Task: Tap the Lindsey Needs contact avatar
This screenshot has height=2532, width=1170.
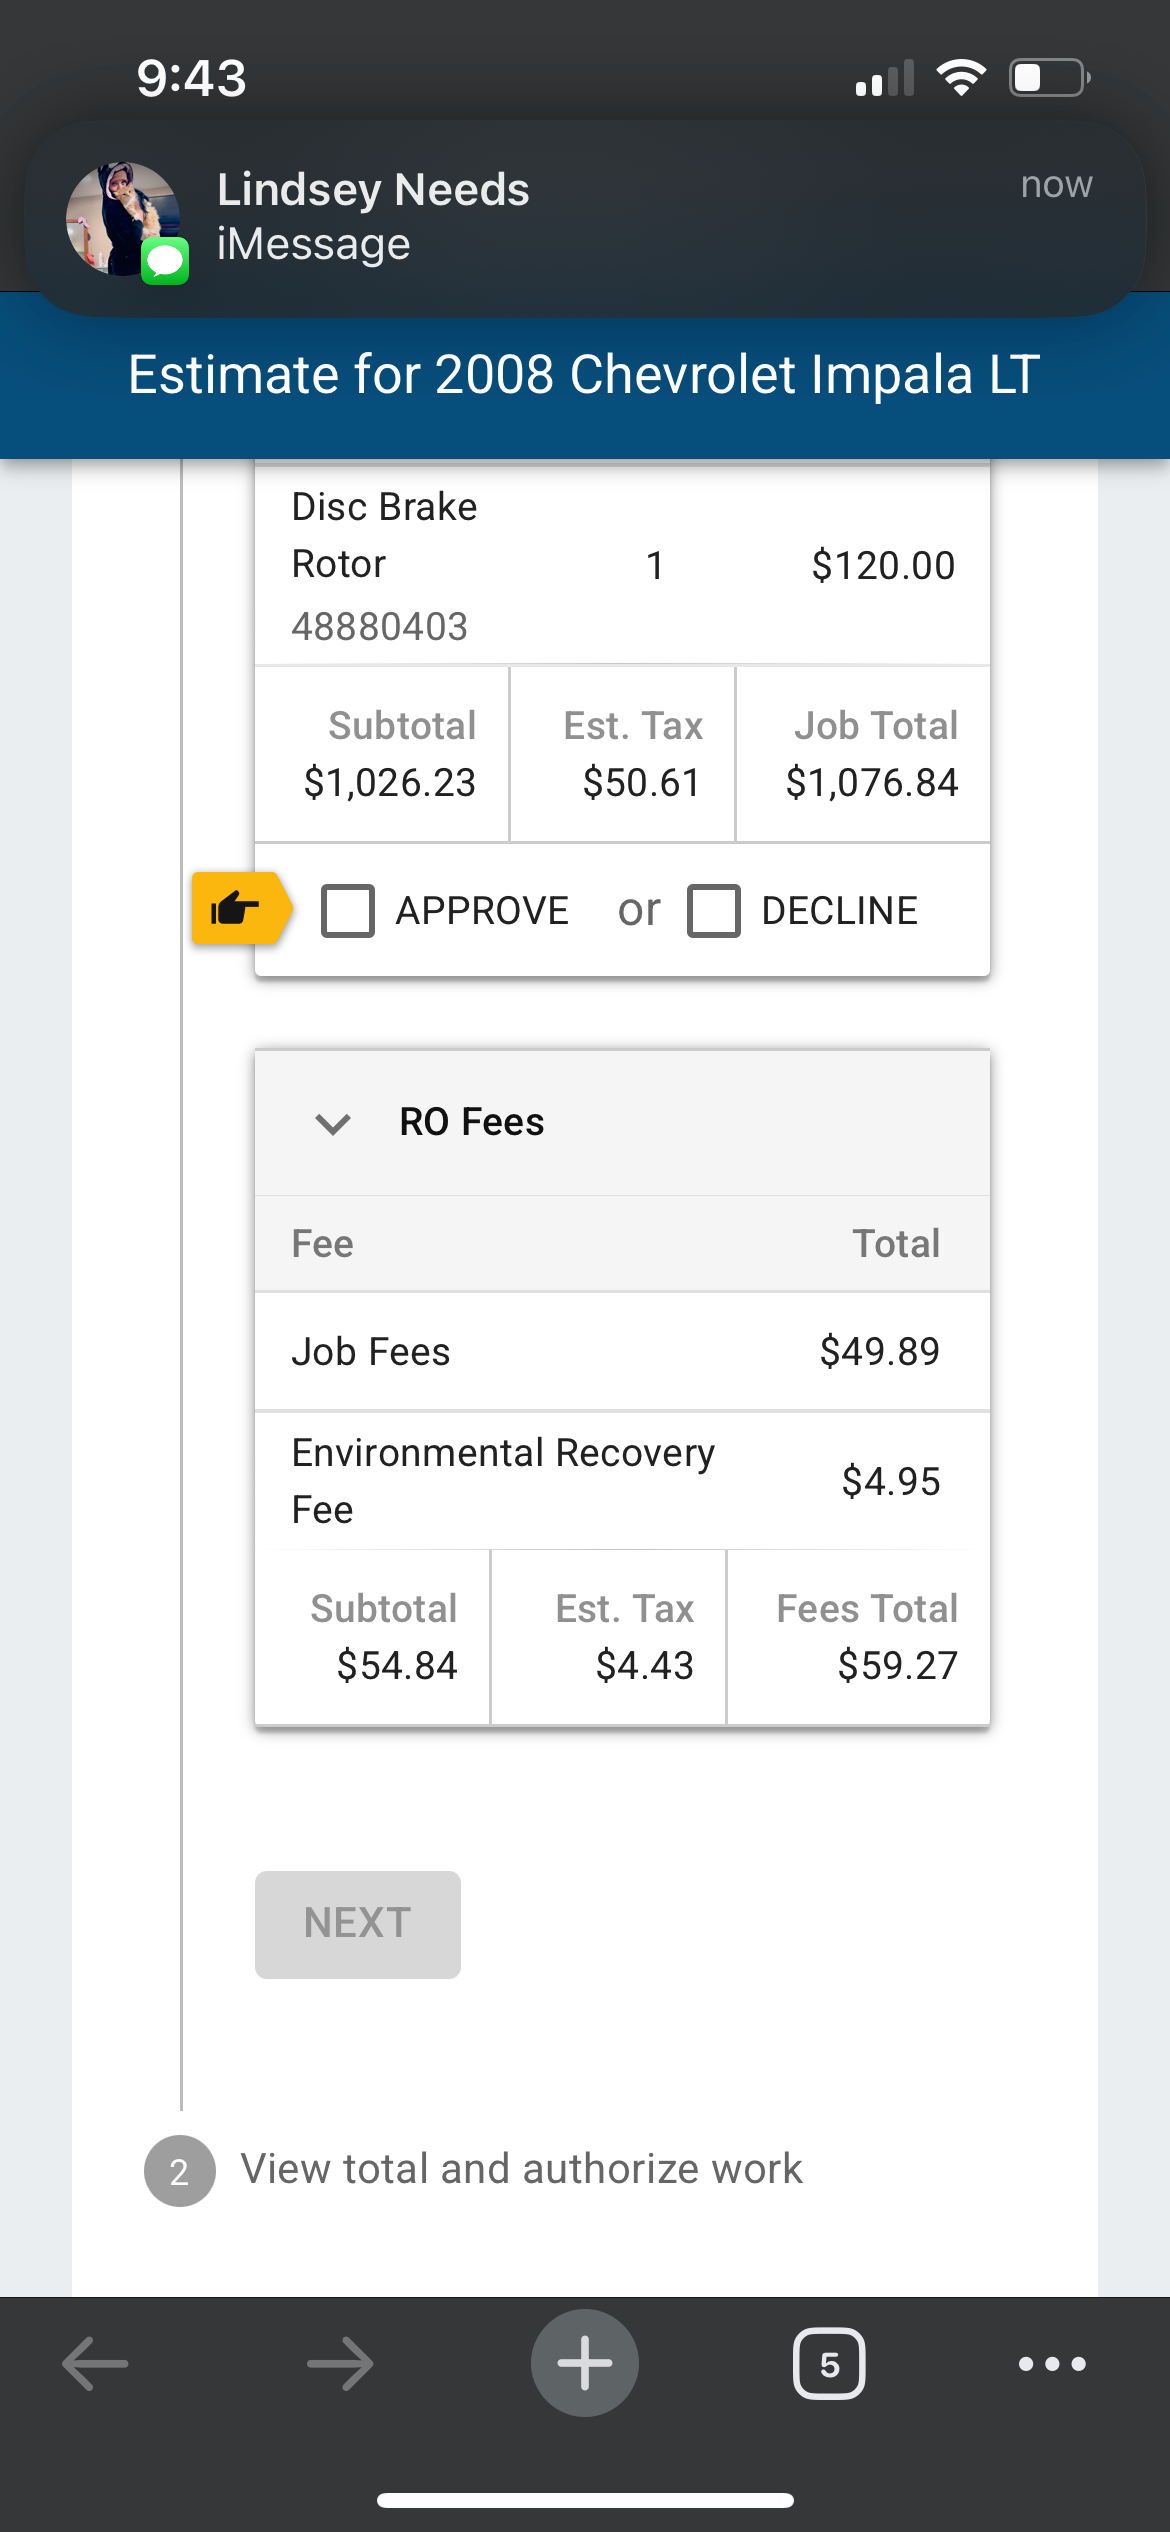Action: tap(124, 219)
